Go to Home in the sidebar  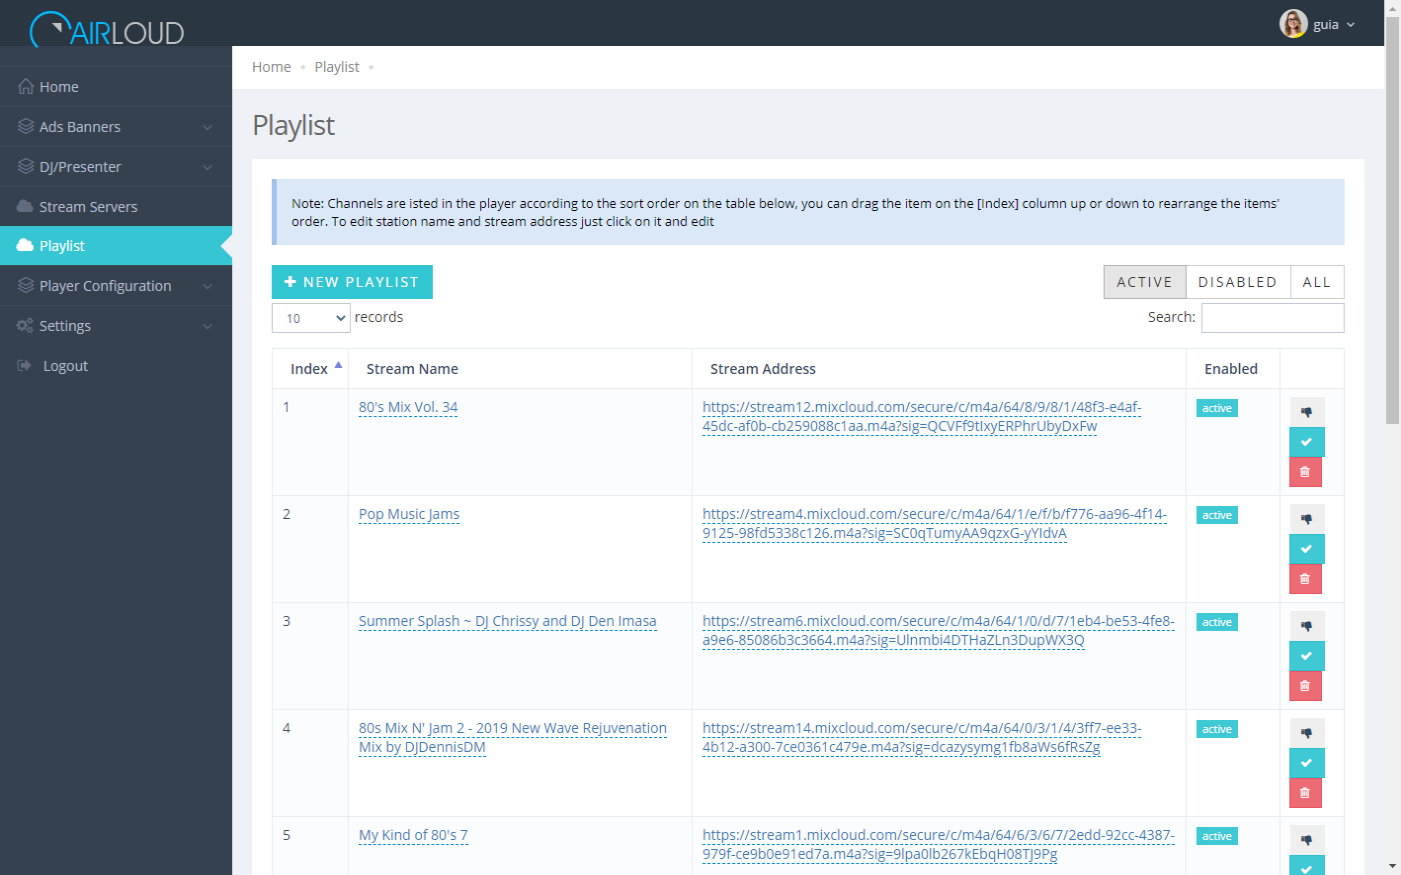116,87
